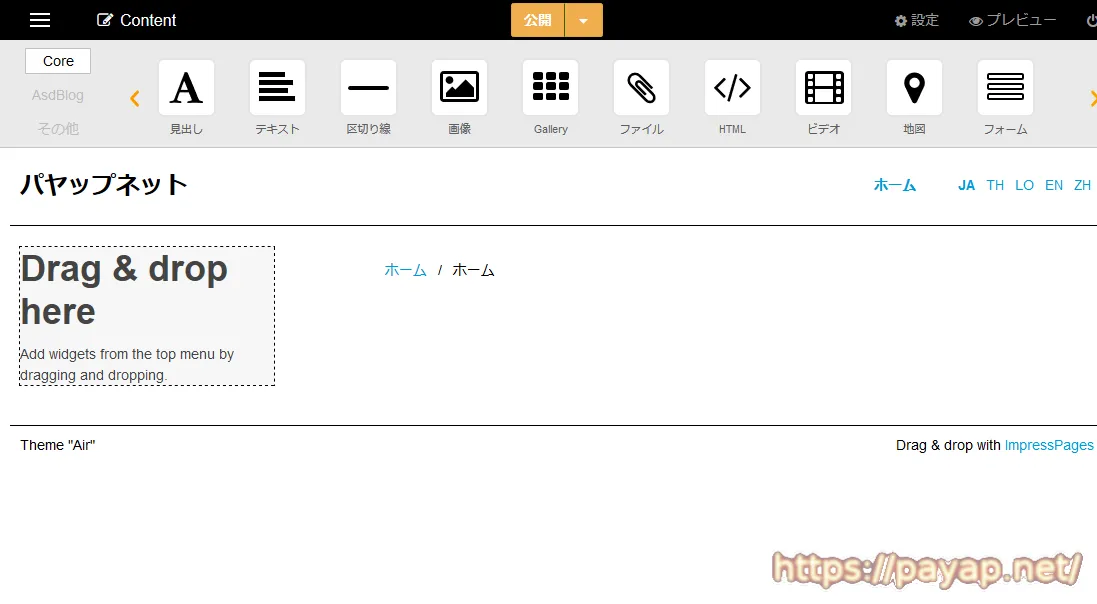This screenshot has height=604, width=1097.
Task: Switch to the AsdBlog widget tab
Action: click(58, 95)
